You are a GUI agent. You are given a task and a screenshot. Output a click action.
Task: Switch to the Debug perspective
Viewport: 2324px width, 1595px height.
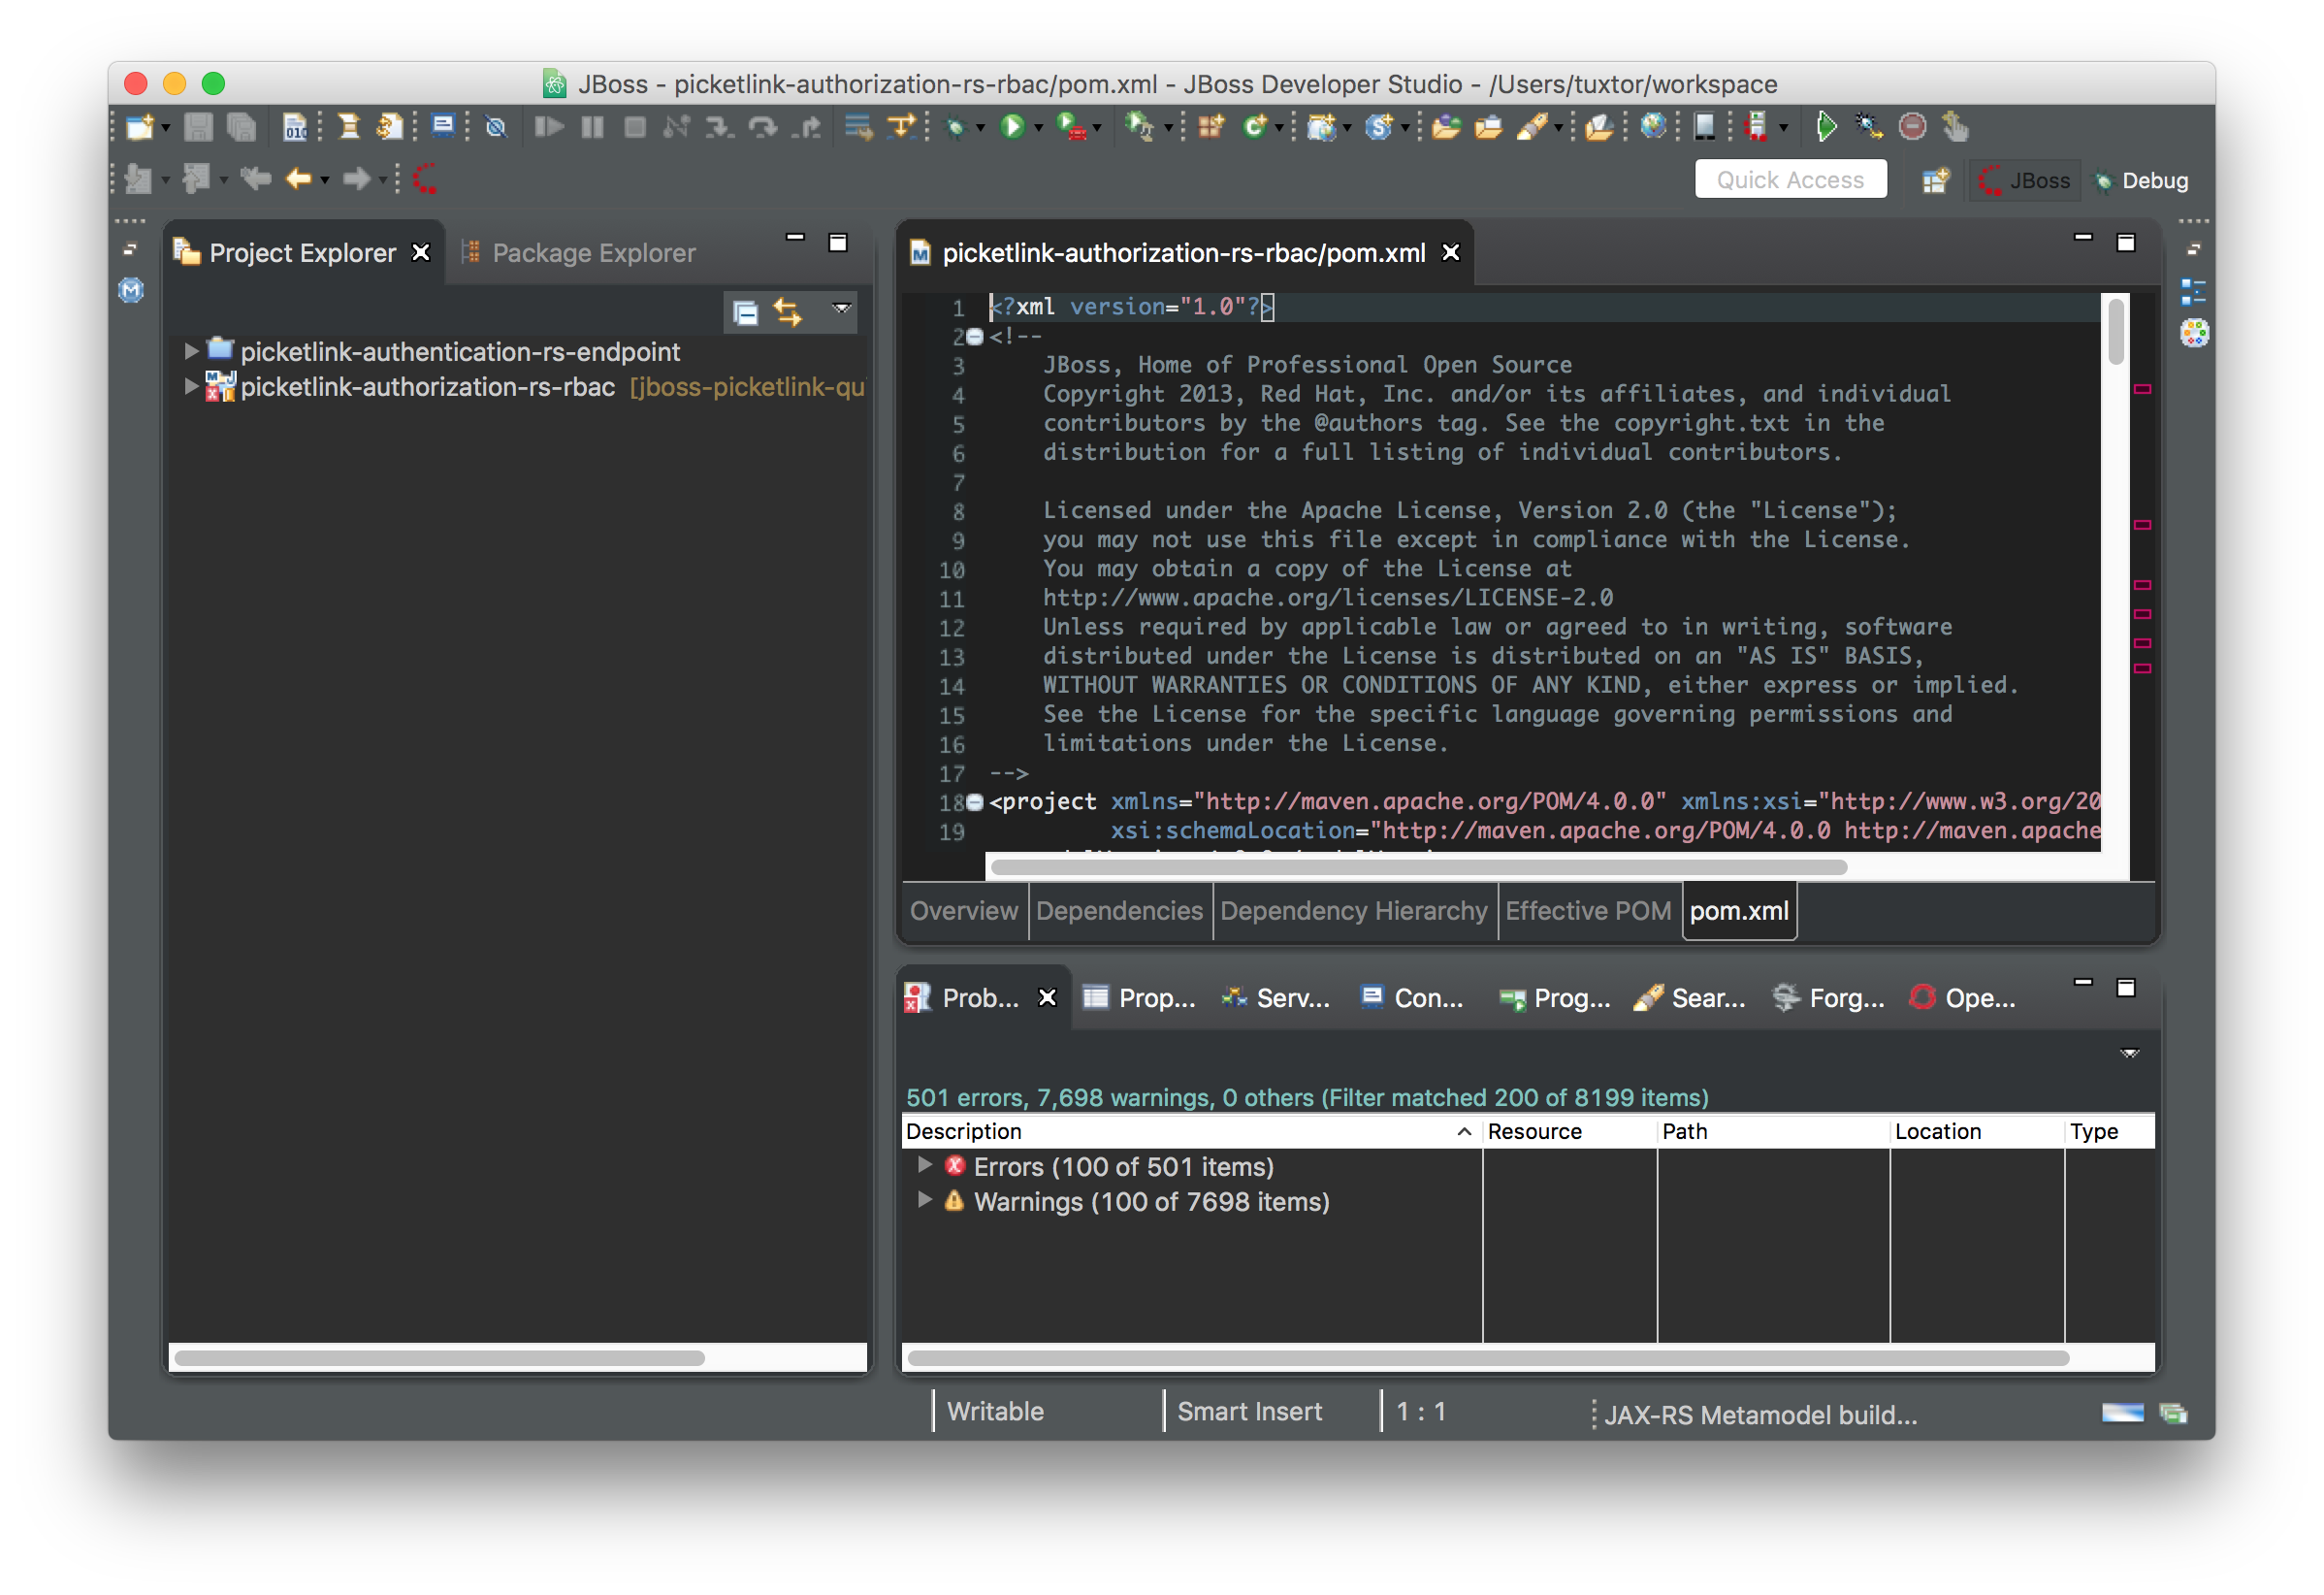[x=2143, y=181]
